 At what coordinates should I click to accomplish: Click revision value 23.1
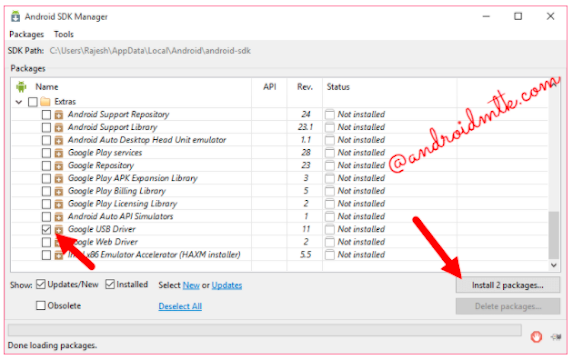tap(306, 128)
